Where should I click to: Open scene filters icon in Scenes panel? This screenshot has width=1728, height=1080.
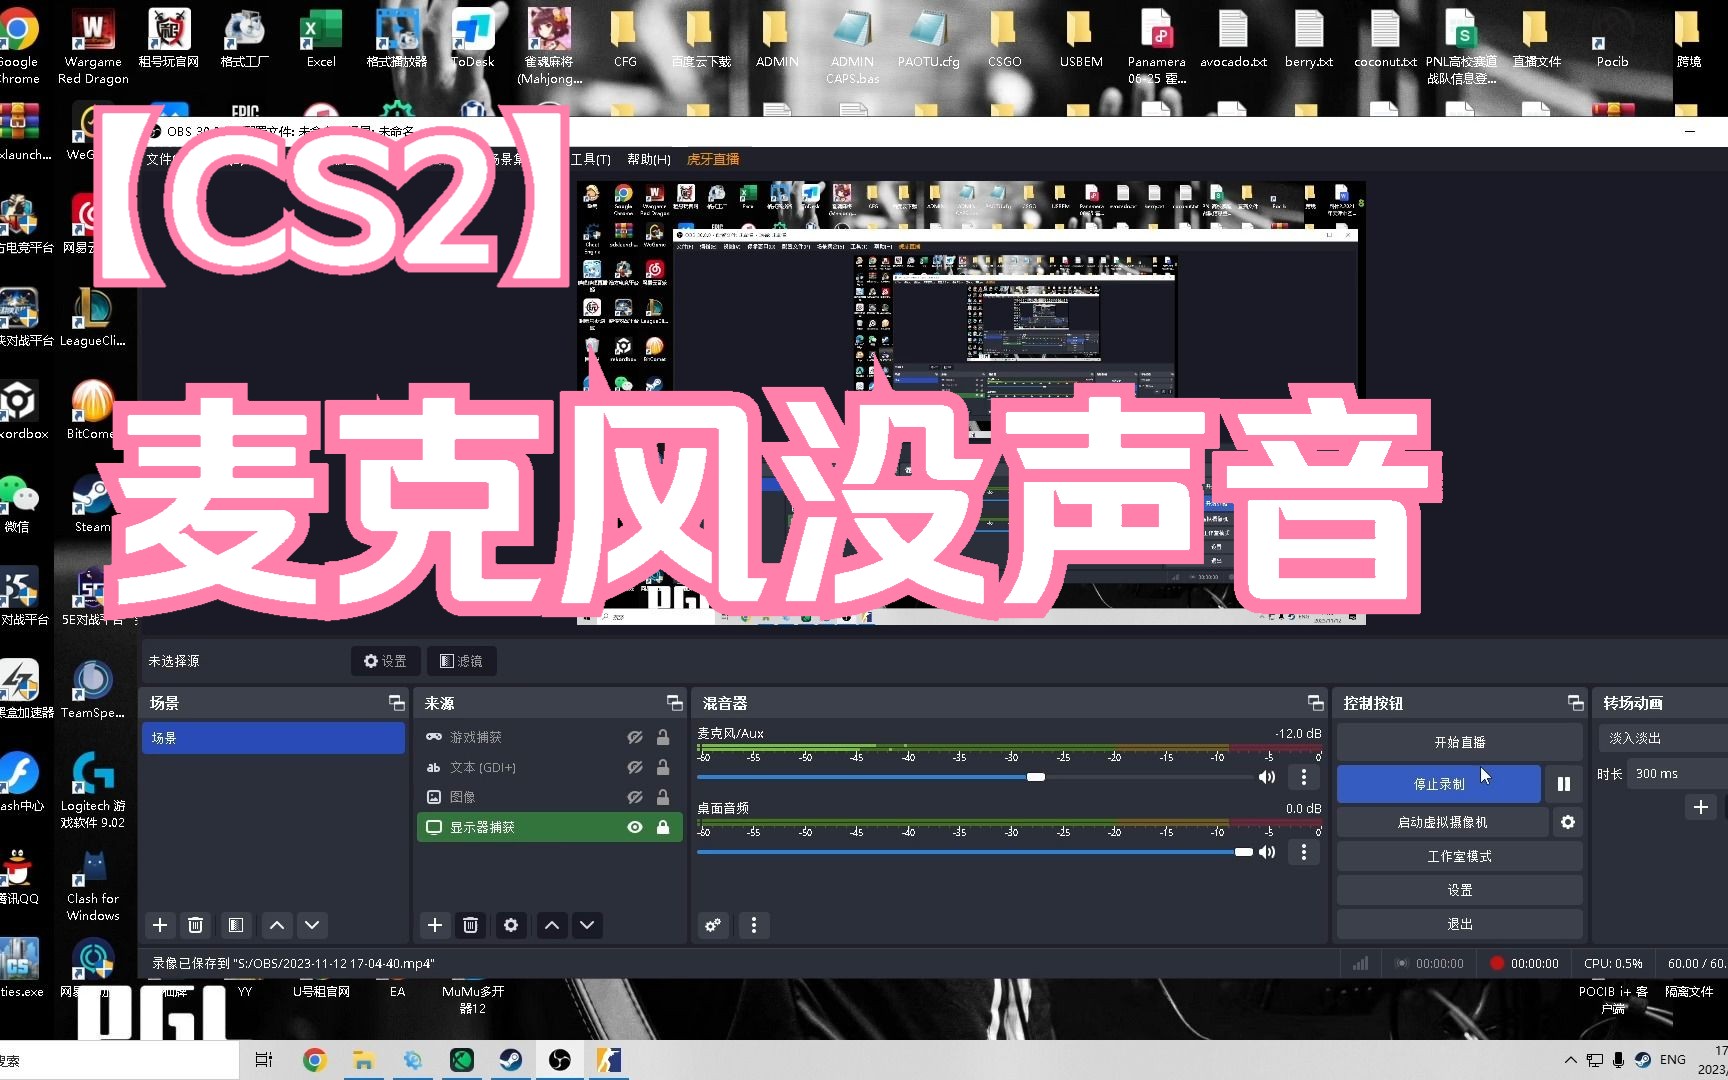[x=236, y=925]
